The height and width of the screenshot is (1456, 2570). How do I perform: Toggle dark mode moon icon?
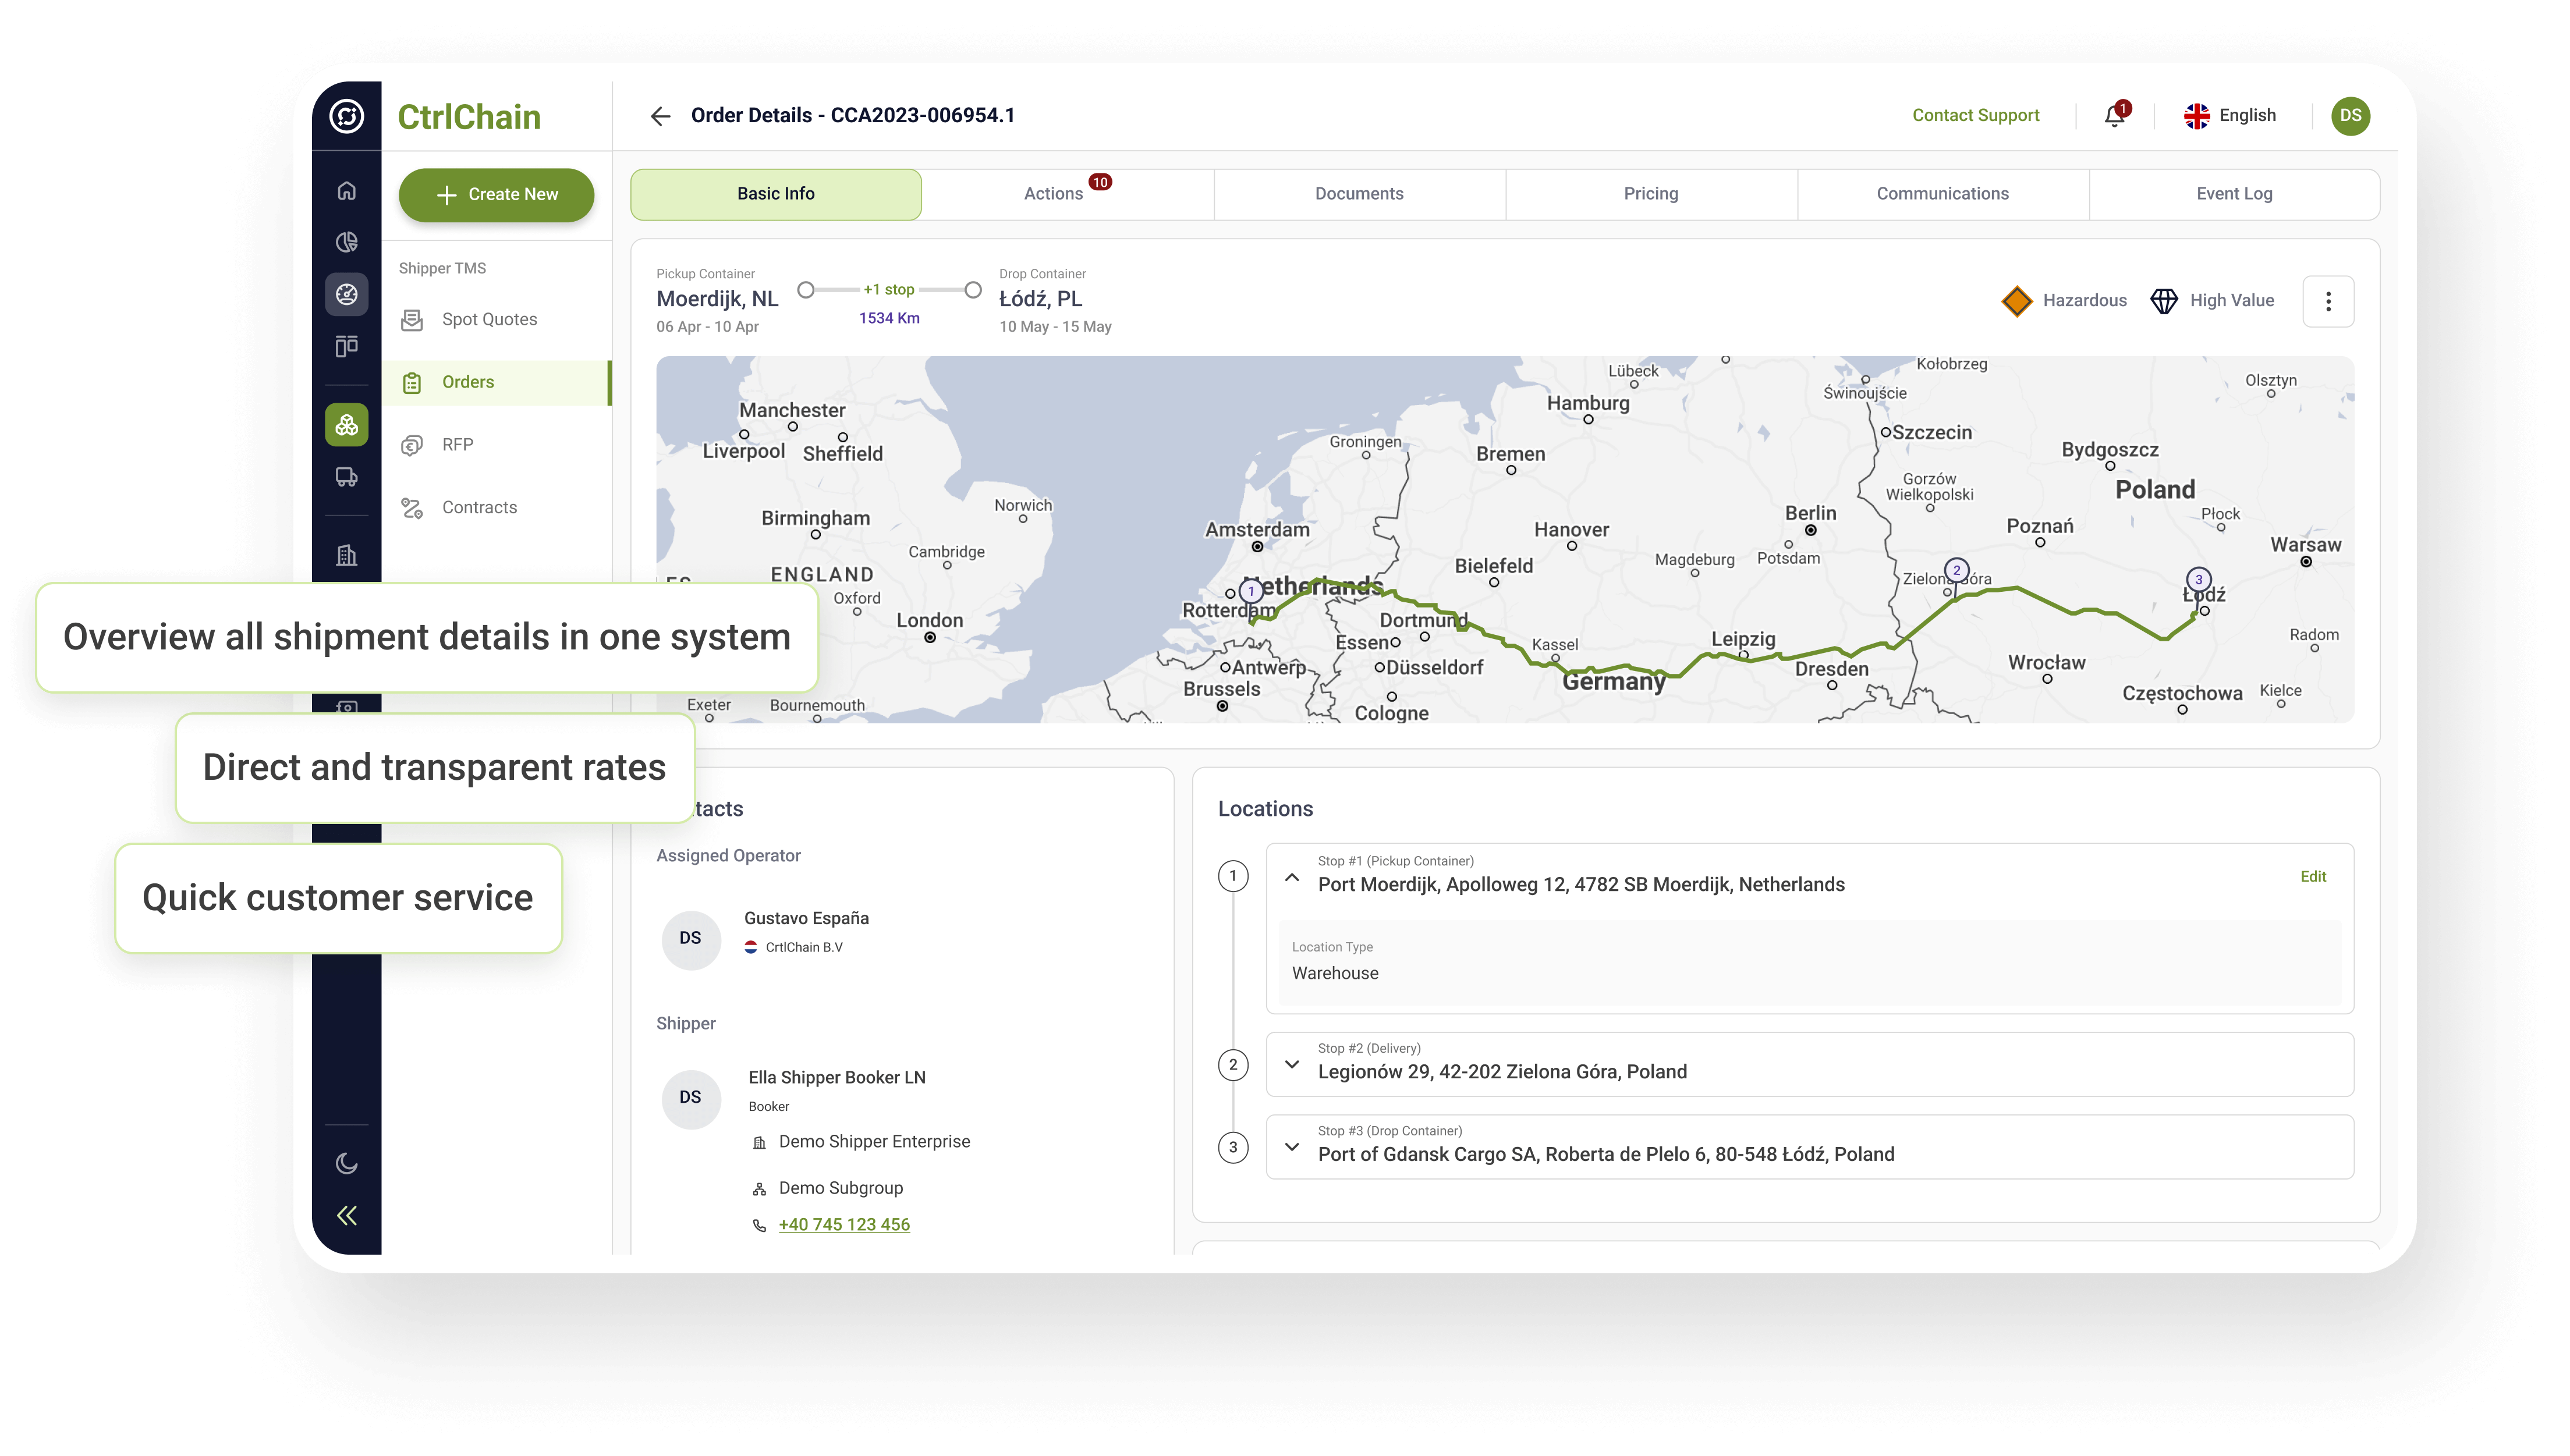pyautogui.click(x=346, y=1163)
